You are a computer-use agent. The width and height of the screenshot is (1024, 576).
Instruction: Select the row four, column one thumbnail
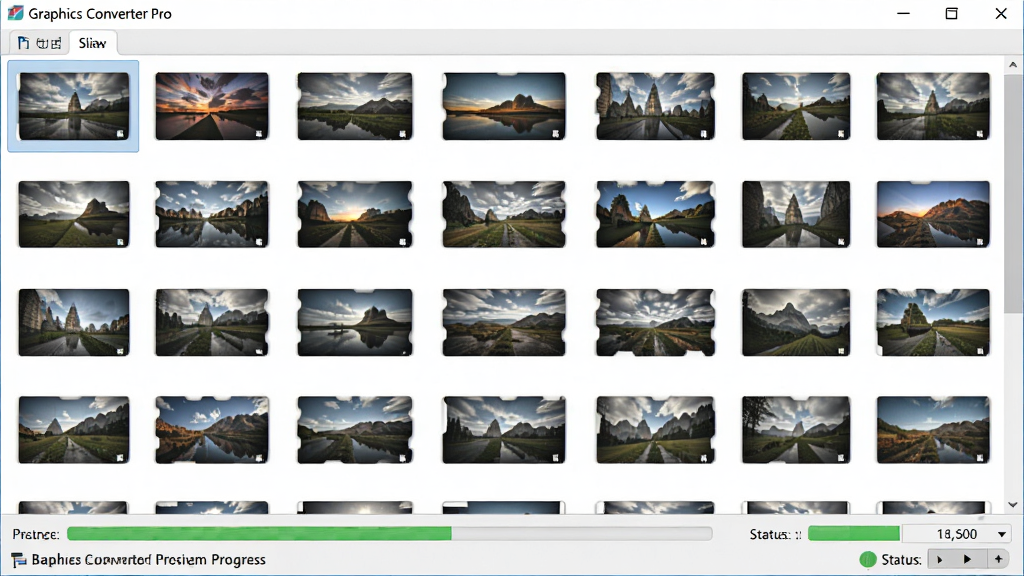[74, 430]
